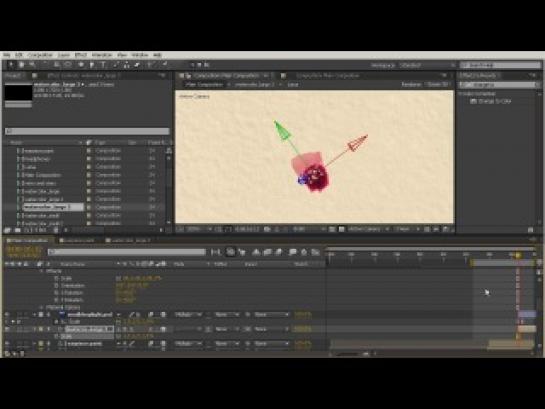Screen dimensions: 545x409
Task: Click the Graph Editor icon in the timeline
Action: tap(315, 252)
